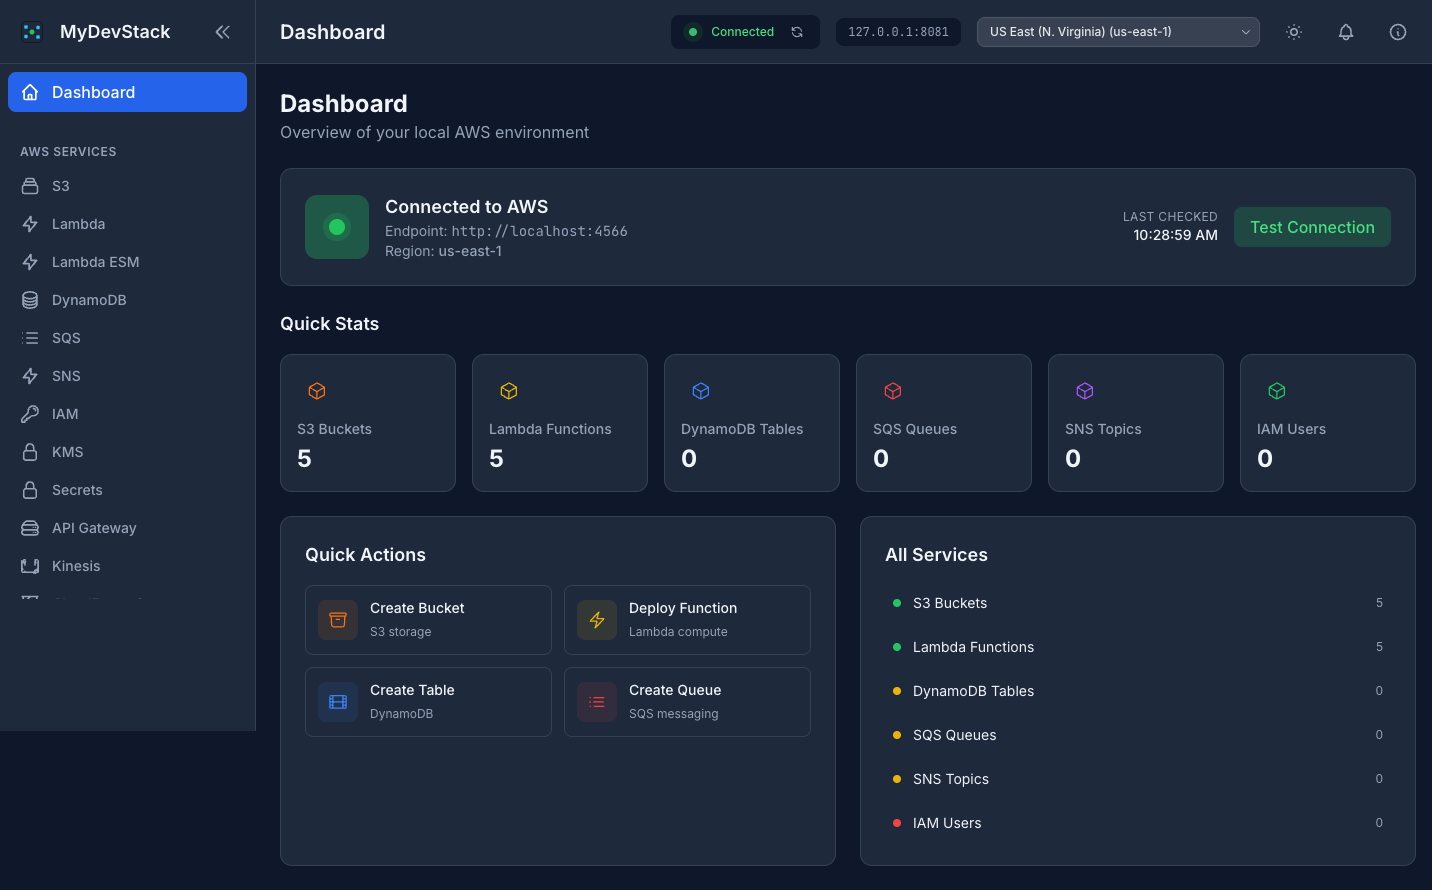Image resolution: width=1432 pixels, height=890 pixels.
Task: Open notifications bell icon
Action: [1346, 32]
